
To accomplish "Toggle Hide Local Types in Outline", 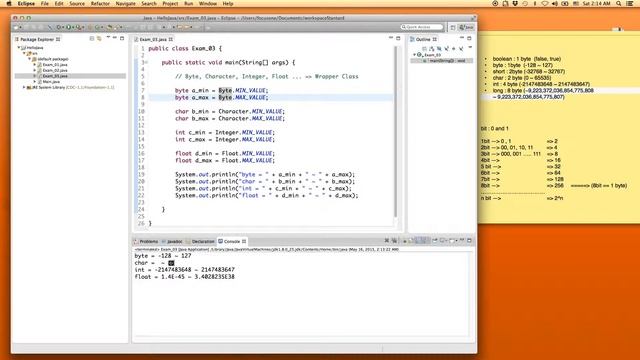I will (461, 49).
